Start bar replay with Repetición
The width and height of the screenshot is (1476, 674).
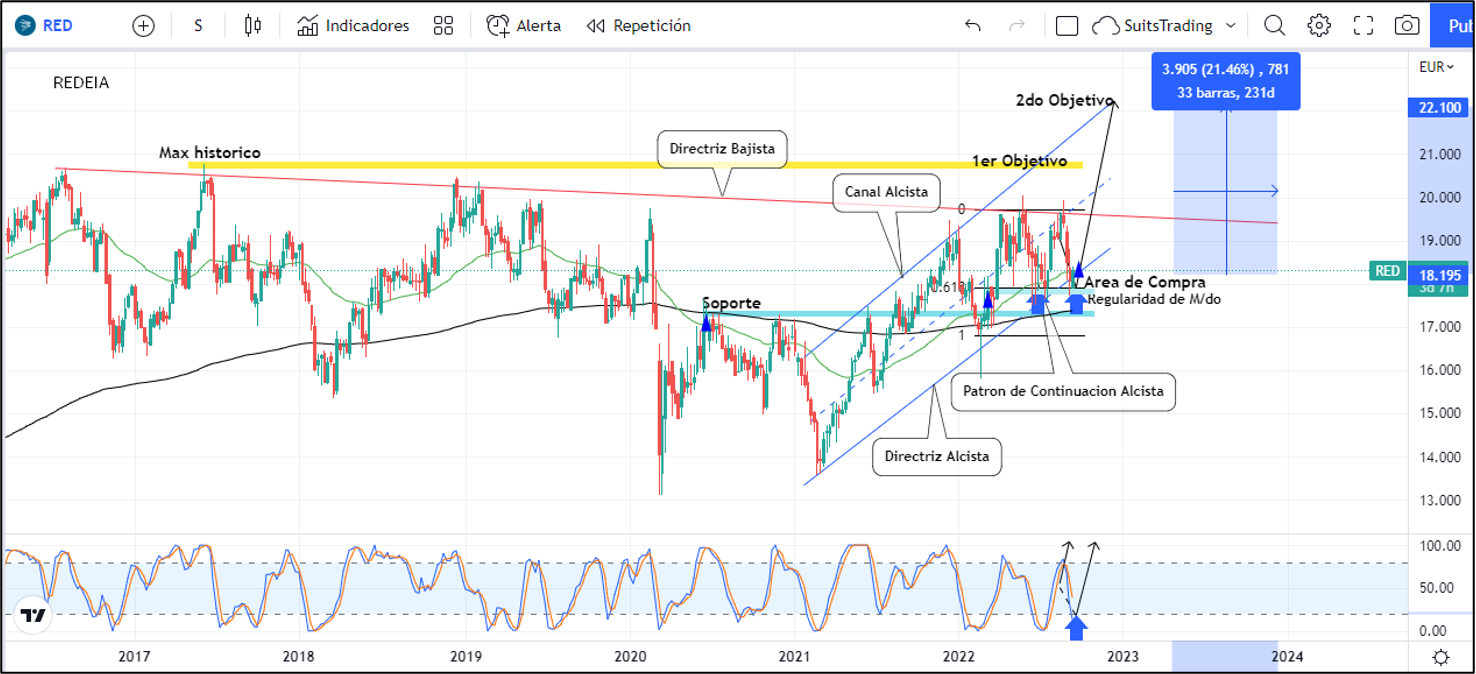pos(638,26)
